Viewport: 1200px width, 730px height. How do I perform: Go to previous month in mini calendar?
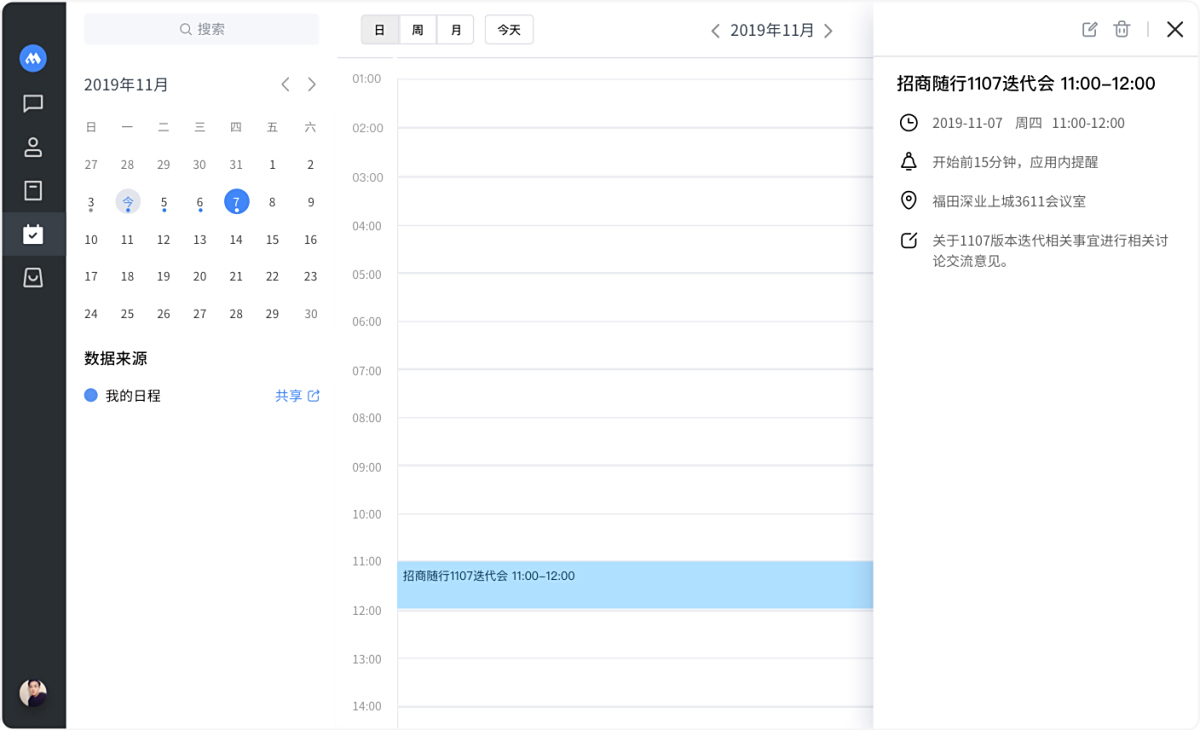coord(285,85)
